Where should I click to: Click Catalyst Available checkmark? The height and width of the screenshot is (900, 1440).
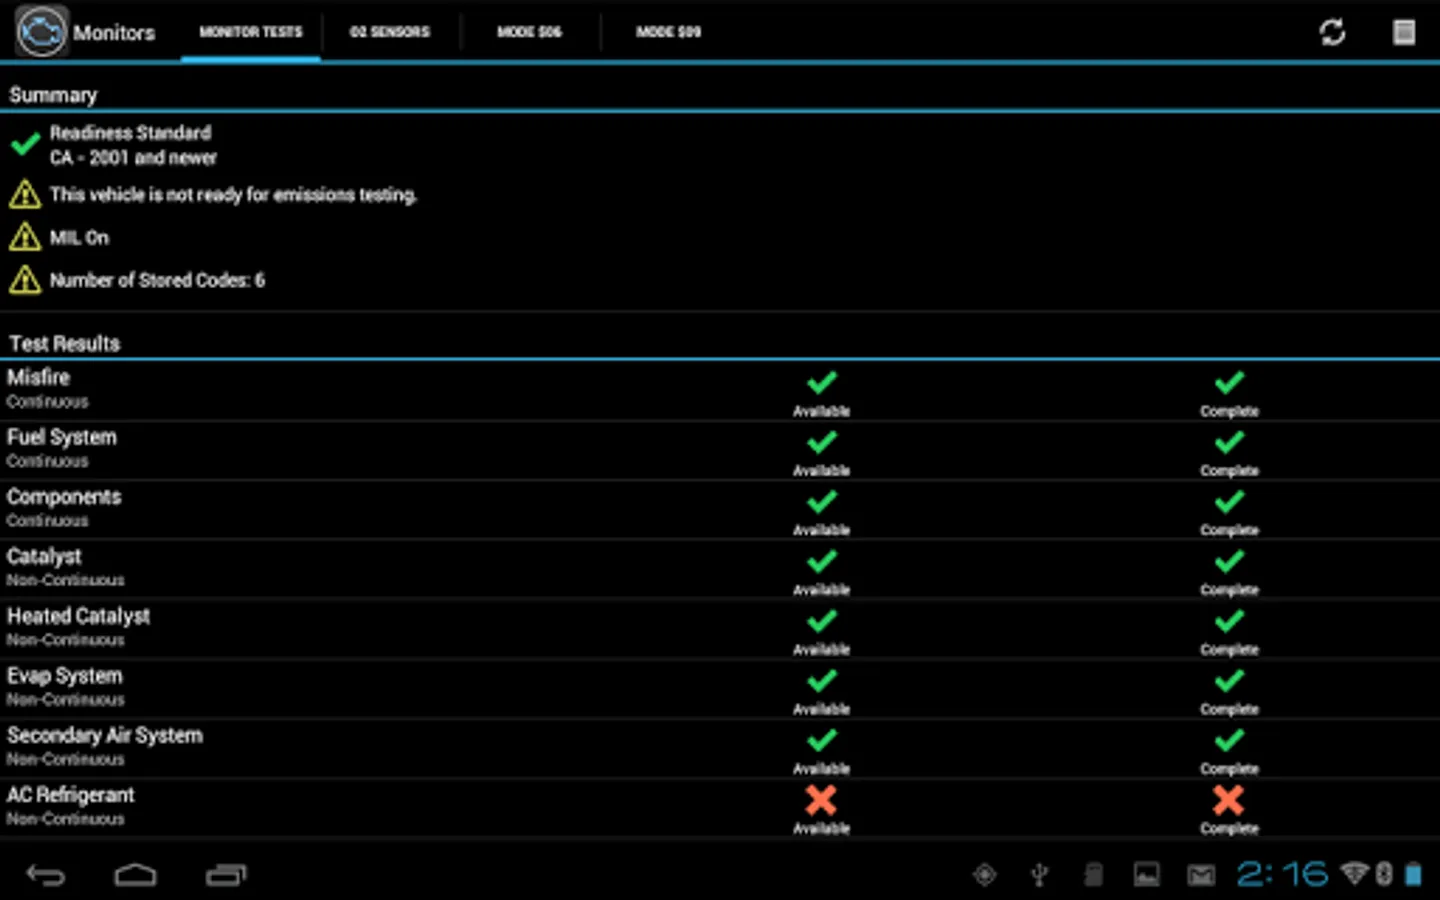point(822,561)
